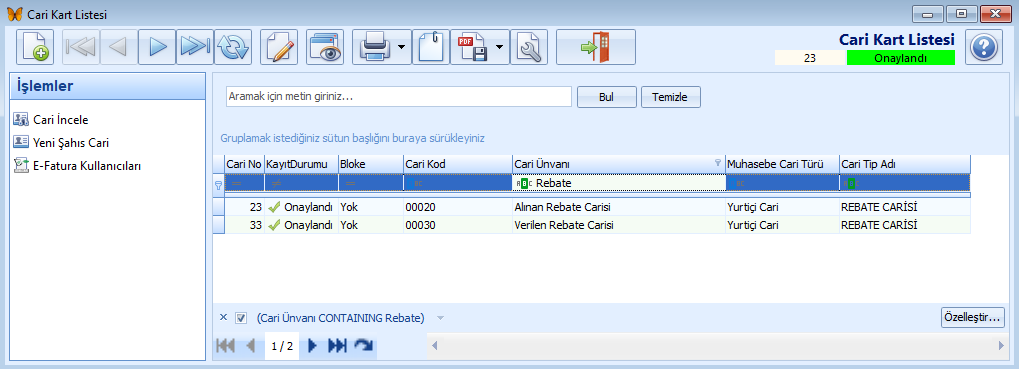Open attachments with the paperclip icon

[x=430, y=47]
